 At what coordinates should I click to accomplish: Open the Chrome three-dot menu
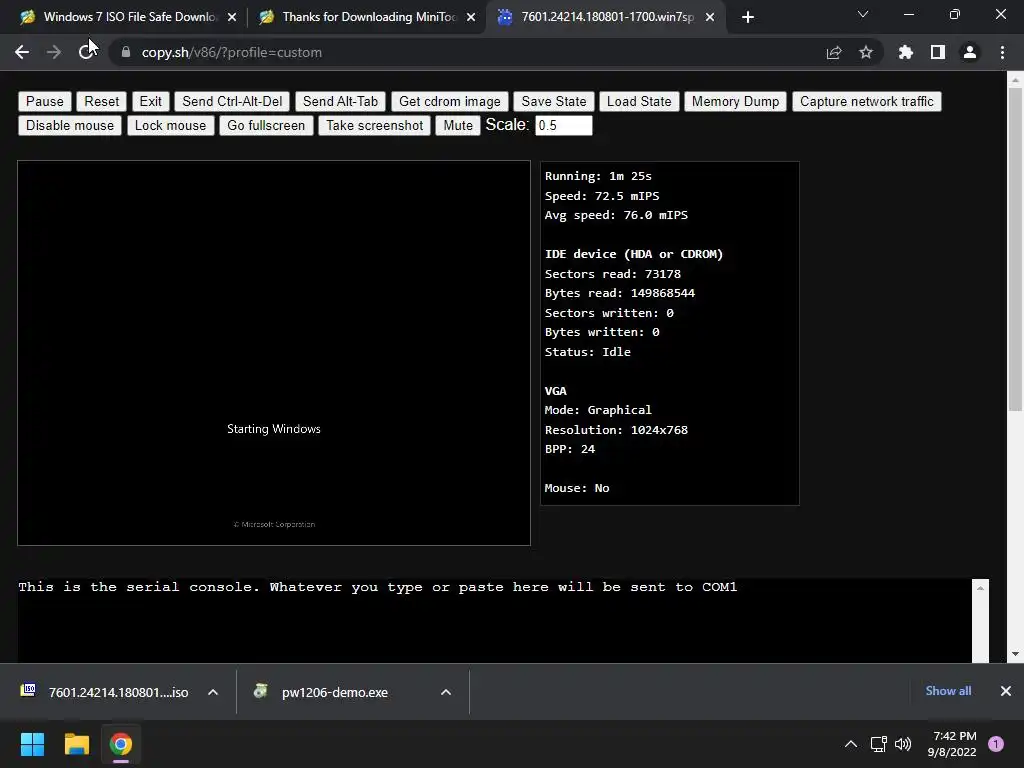[x=1002, y=52]
